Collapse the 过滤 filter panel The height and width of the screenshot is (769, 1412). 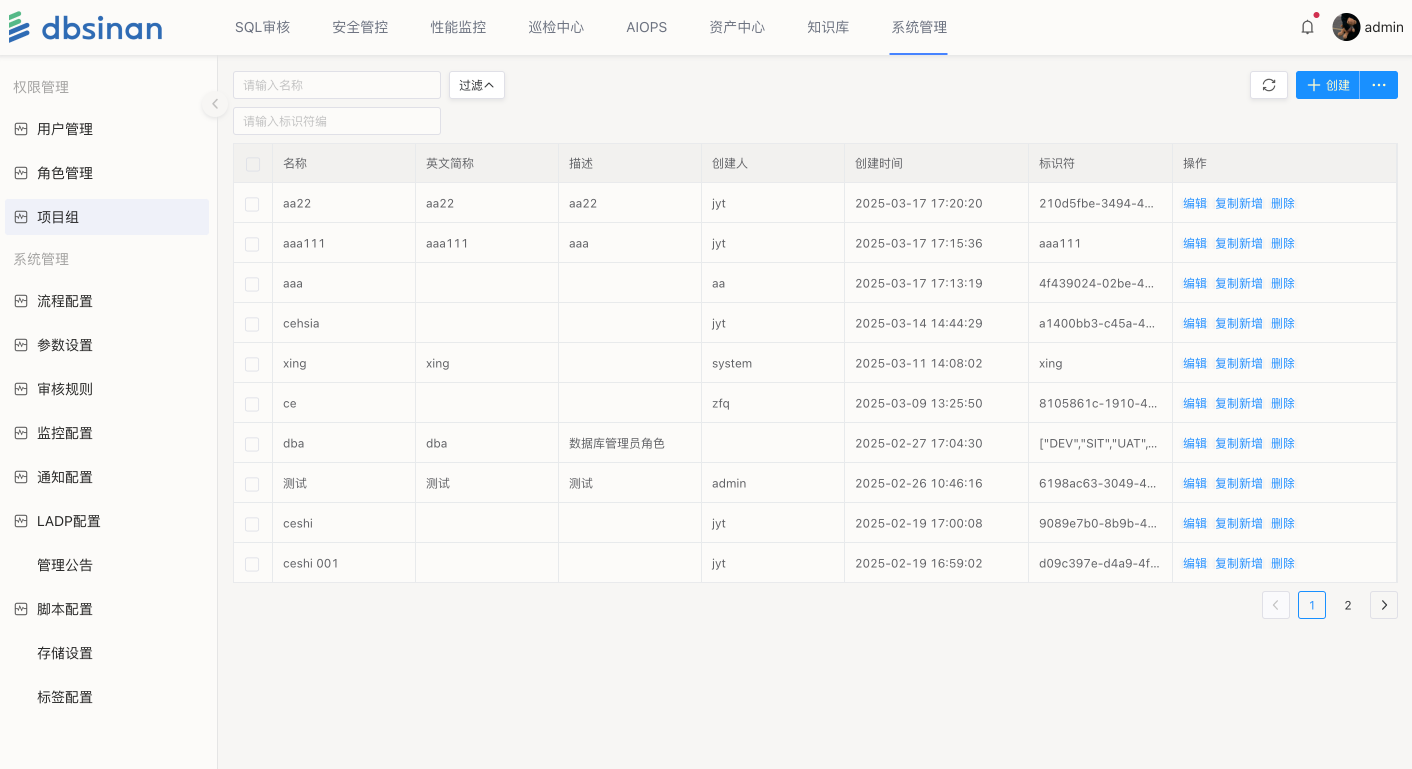[x=476, y=85]
